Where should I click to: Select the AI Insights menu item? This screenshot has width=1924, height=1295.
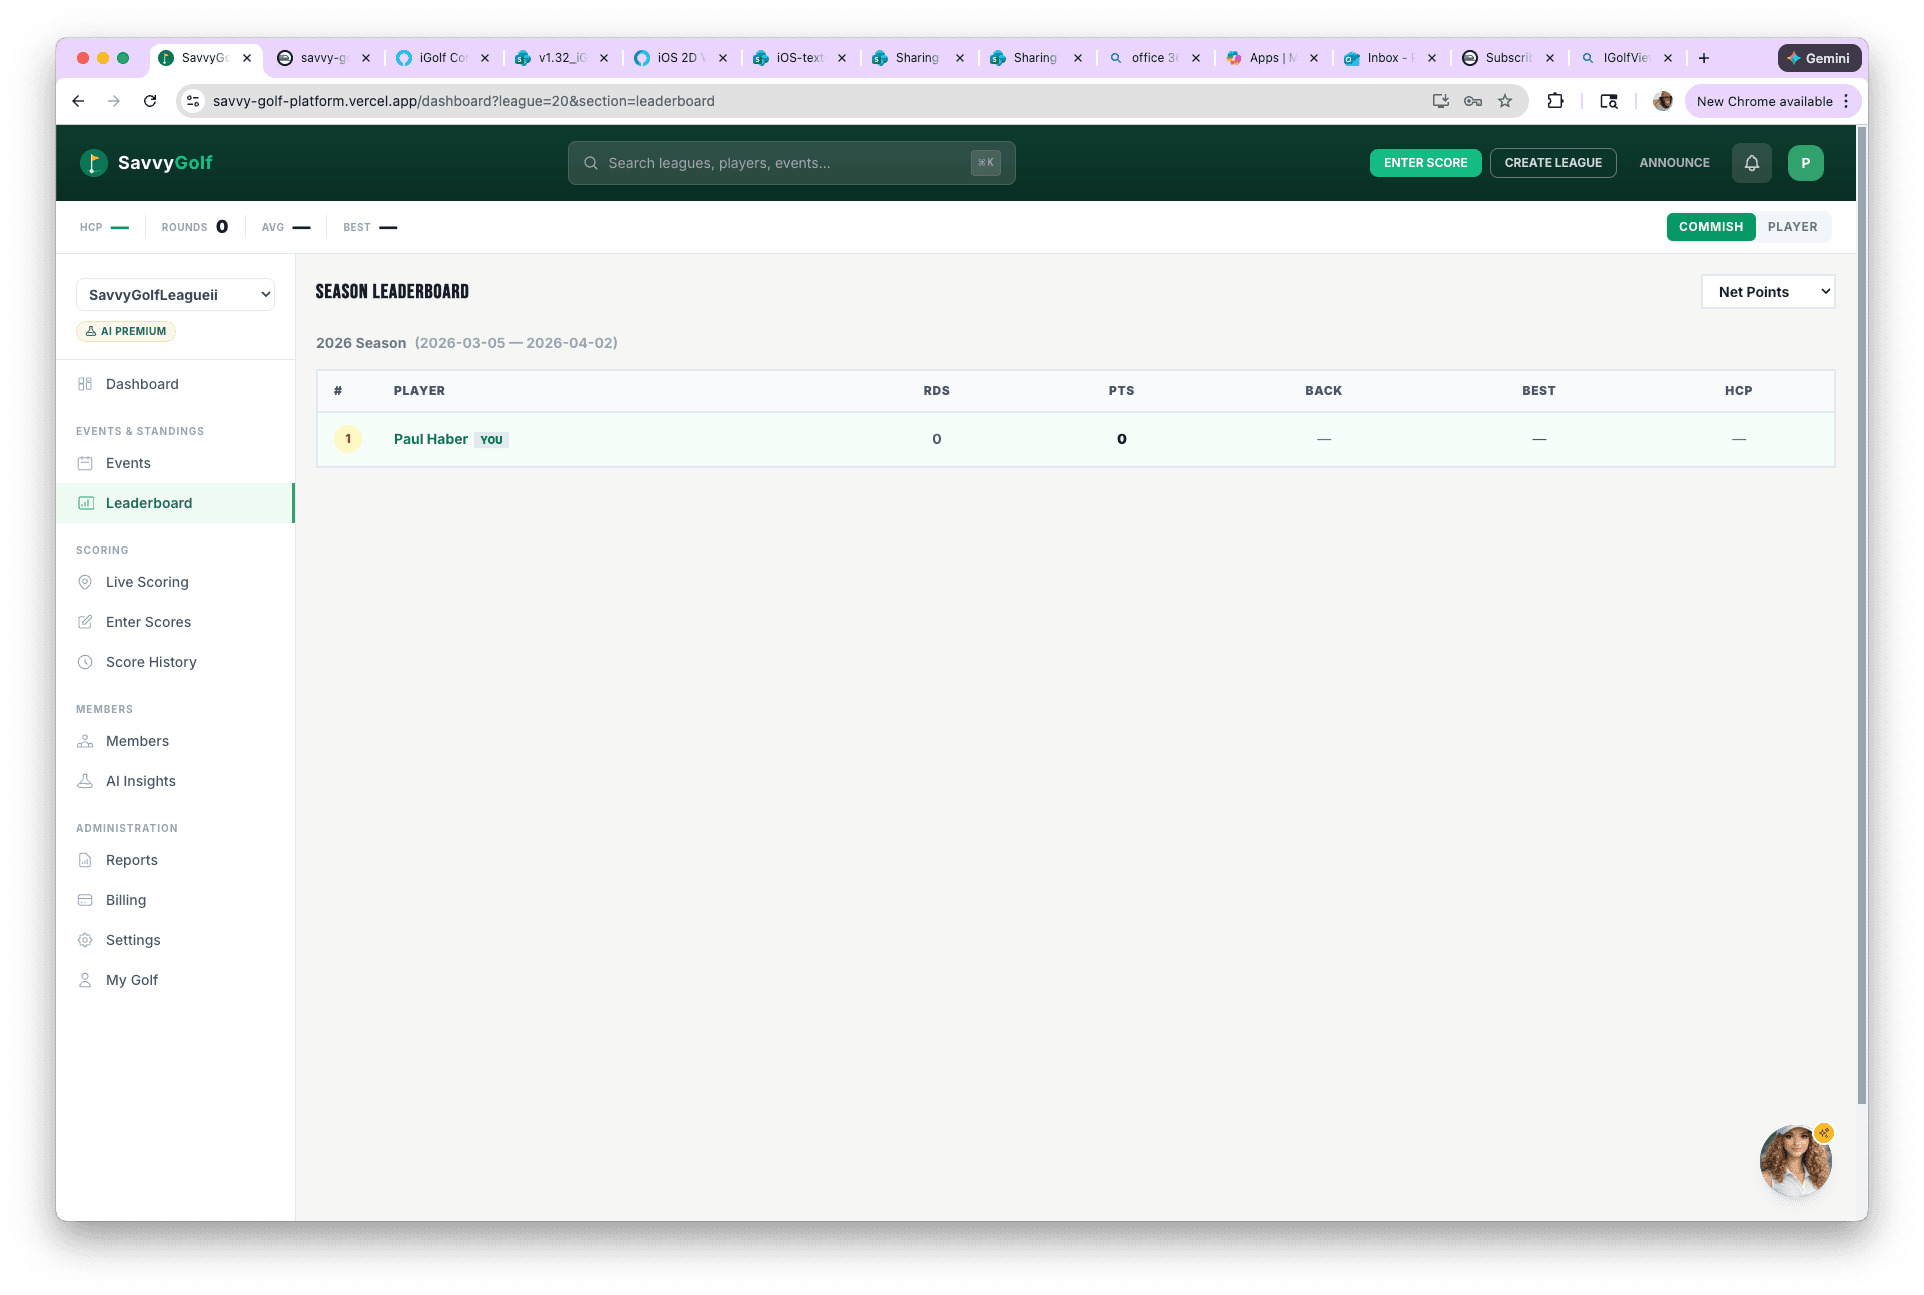(140, 781)
